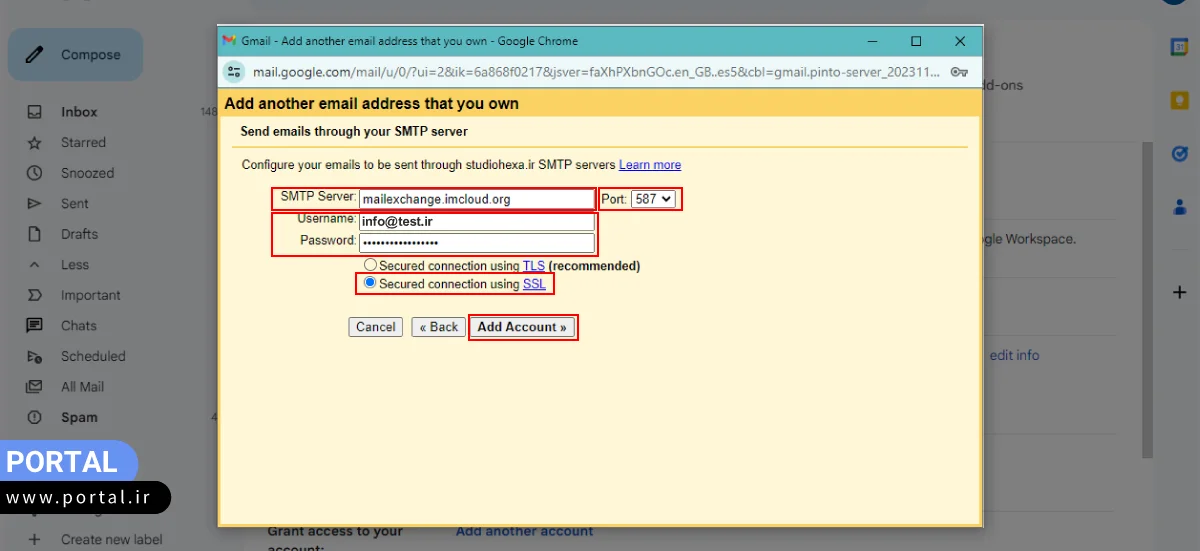Click the Compose button
The height and width of the screenshot is (551, 1200).
(76, 55)
